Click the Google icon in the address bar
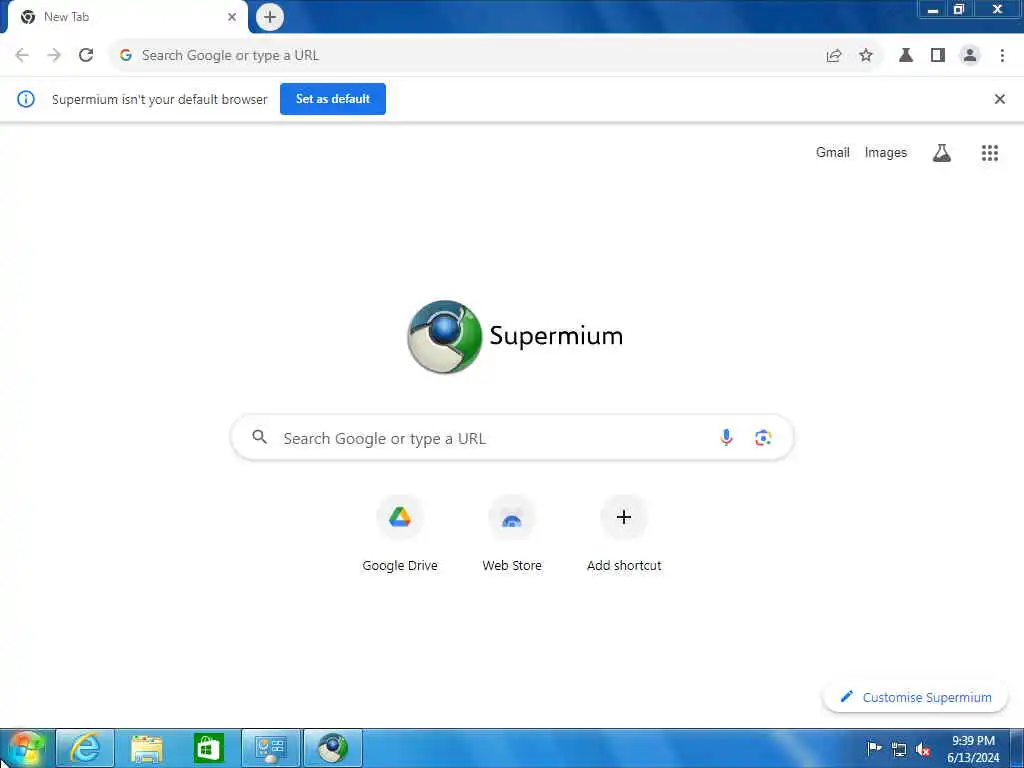Image resolution: width=1024 pixels, height=768 pixels. (x=126, y=56)
